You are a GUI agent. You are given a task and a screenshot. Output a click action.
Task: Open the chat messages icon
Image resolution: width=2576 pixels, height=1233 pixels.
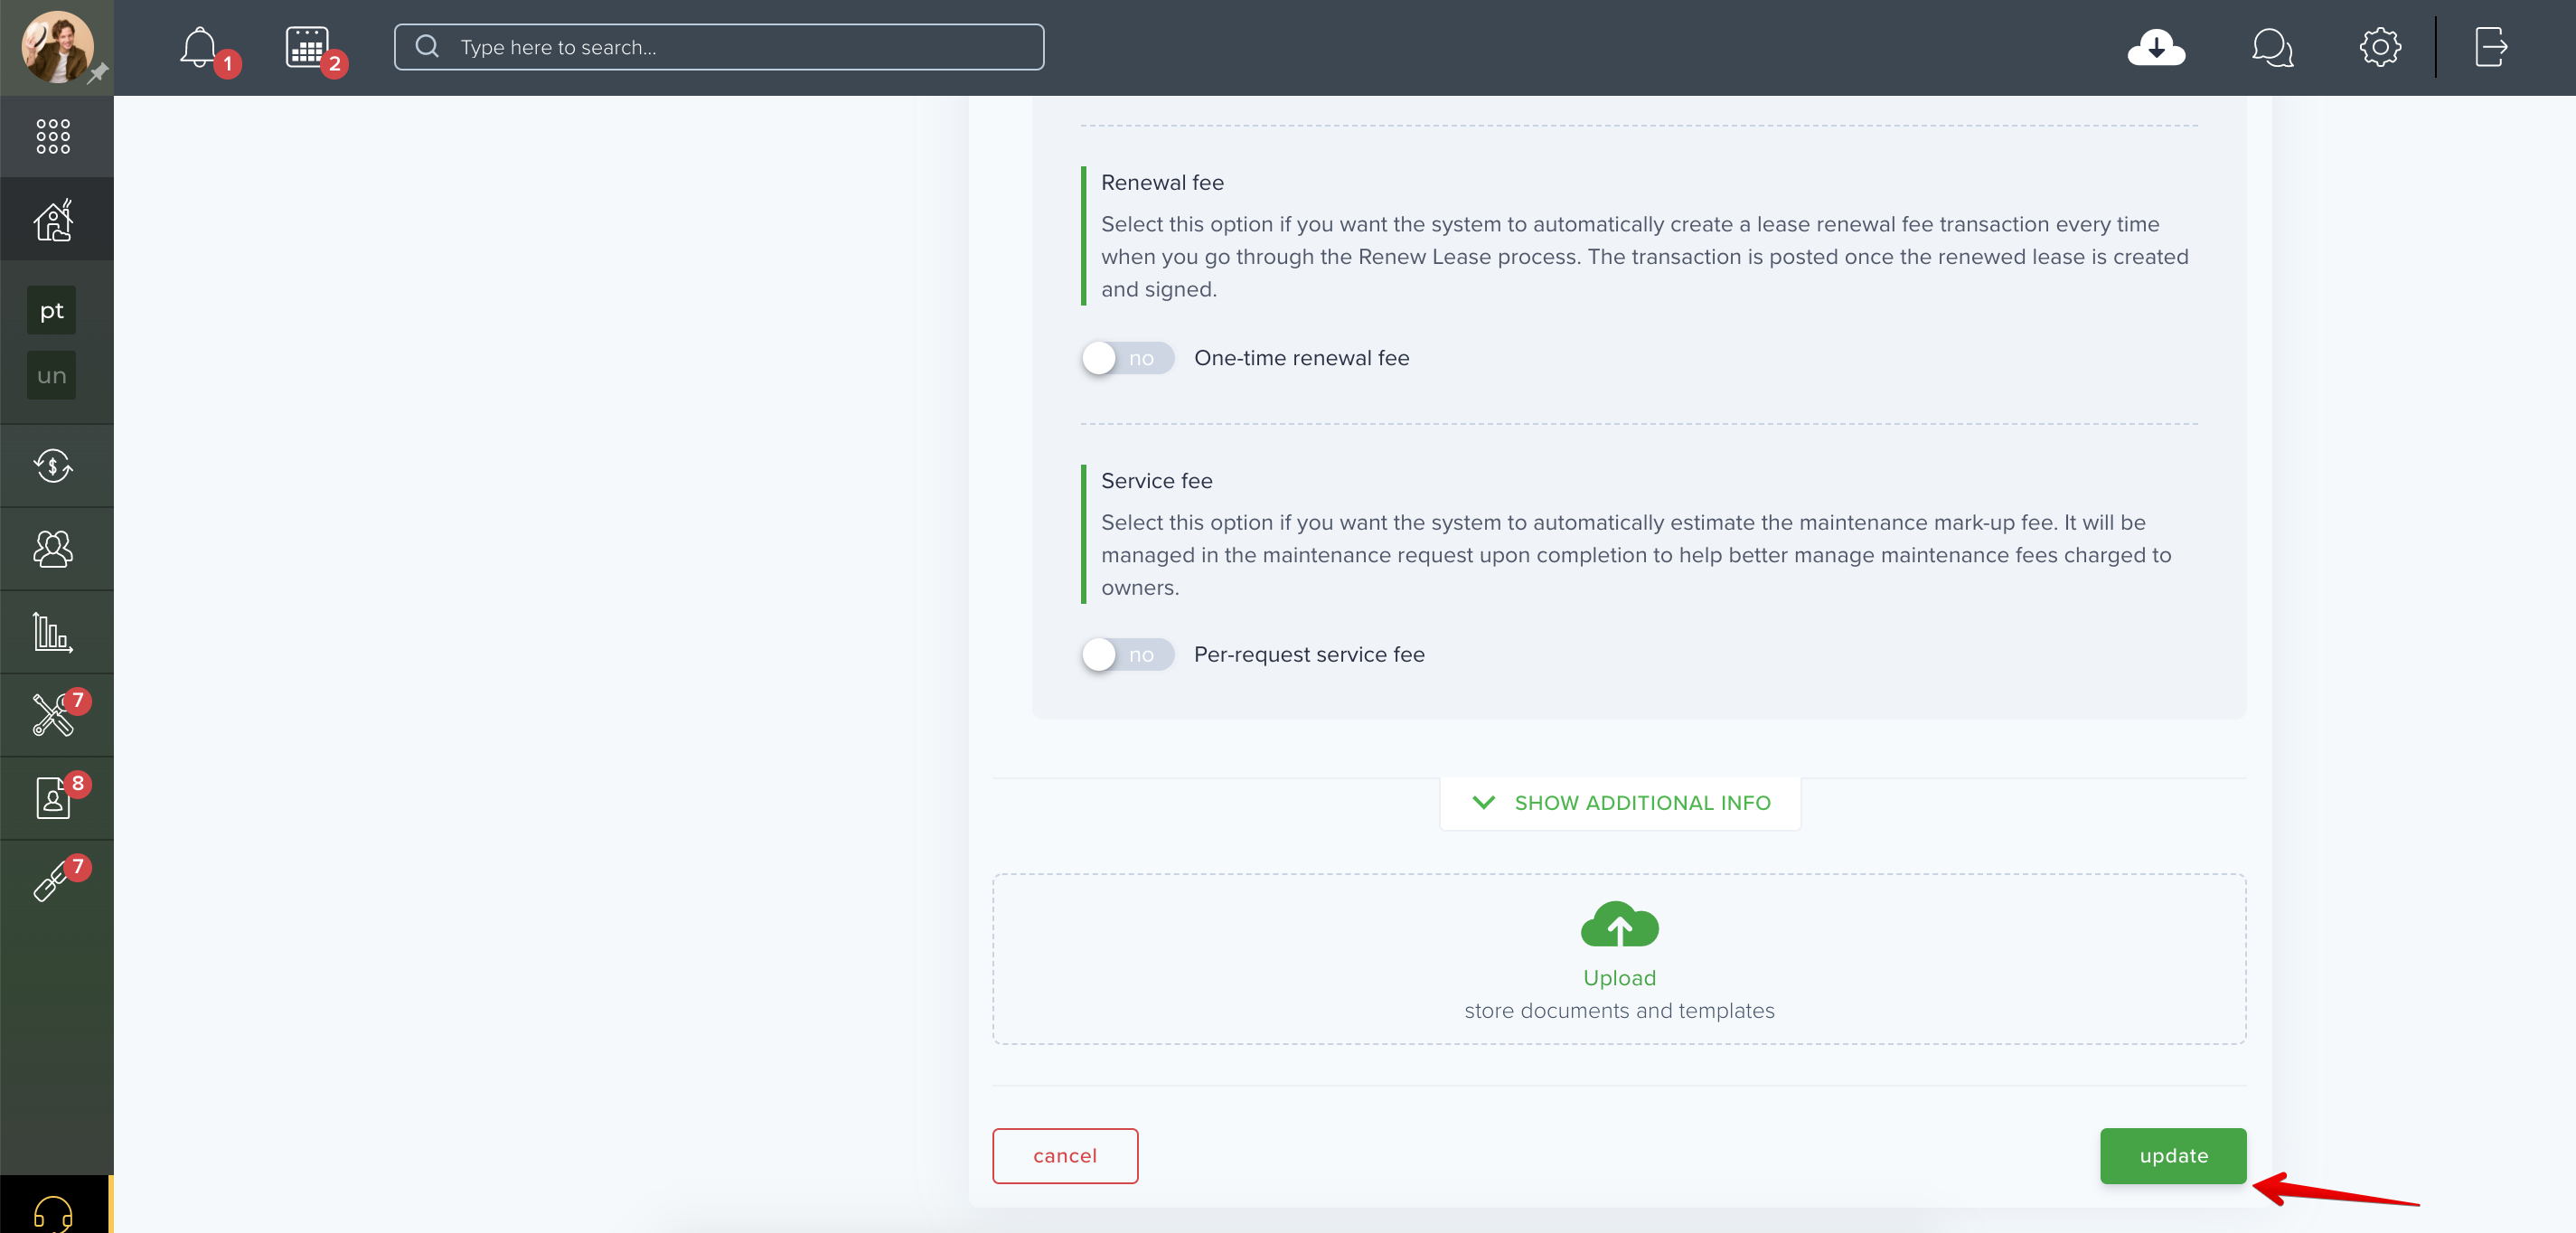pos(2272,47)
